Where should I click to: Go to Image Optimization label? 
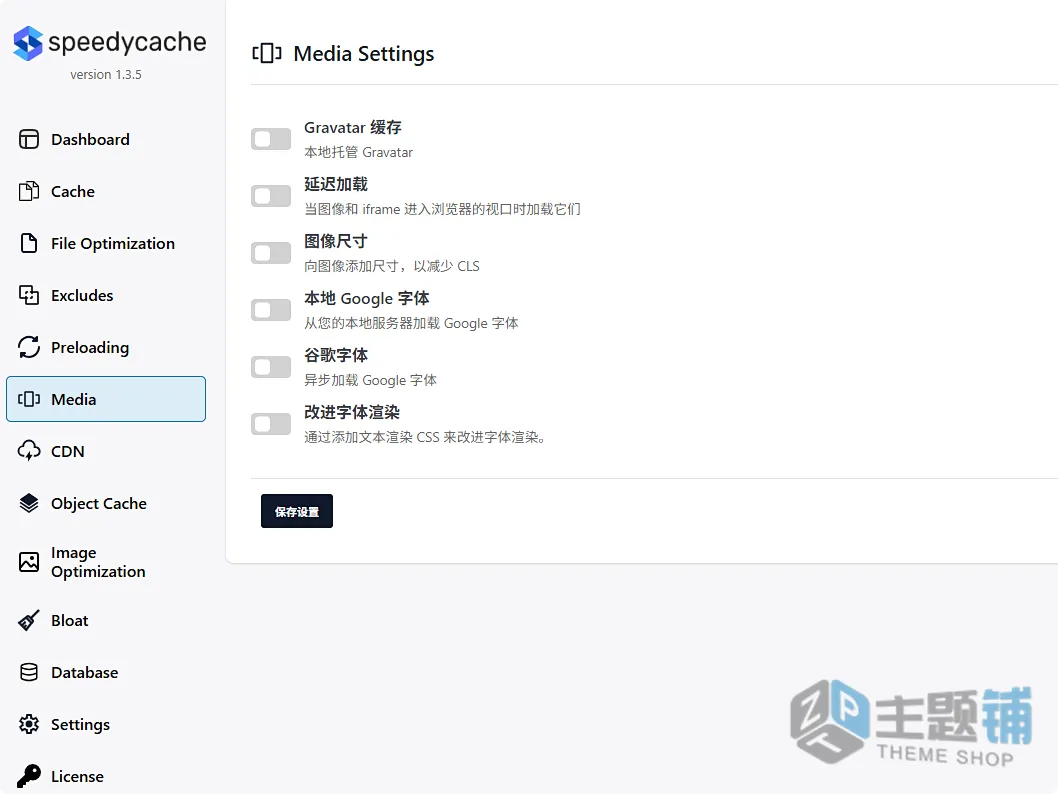(98, 562)
